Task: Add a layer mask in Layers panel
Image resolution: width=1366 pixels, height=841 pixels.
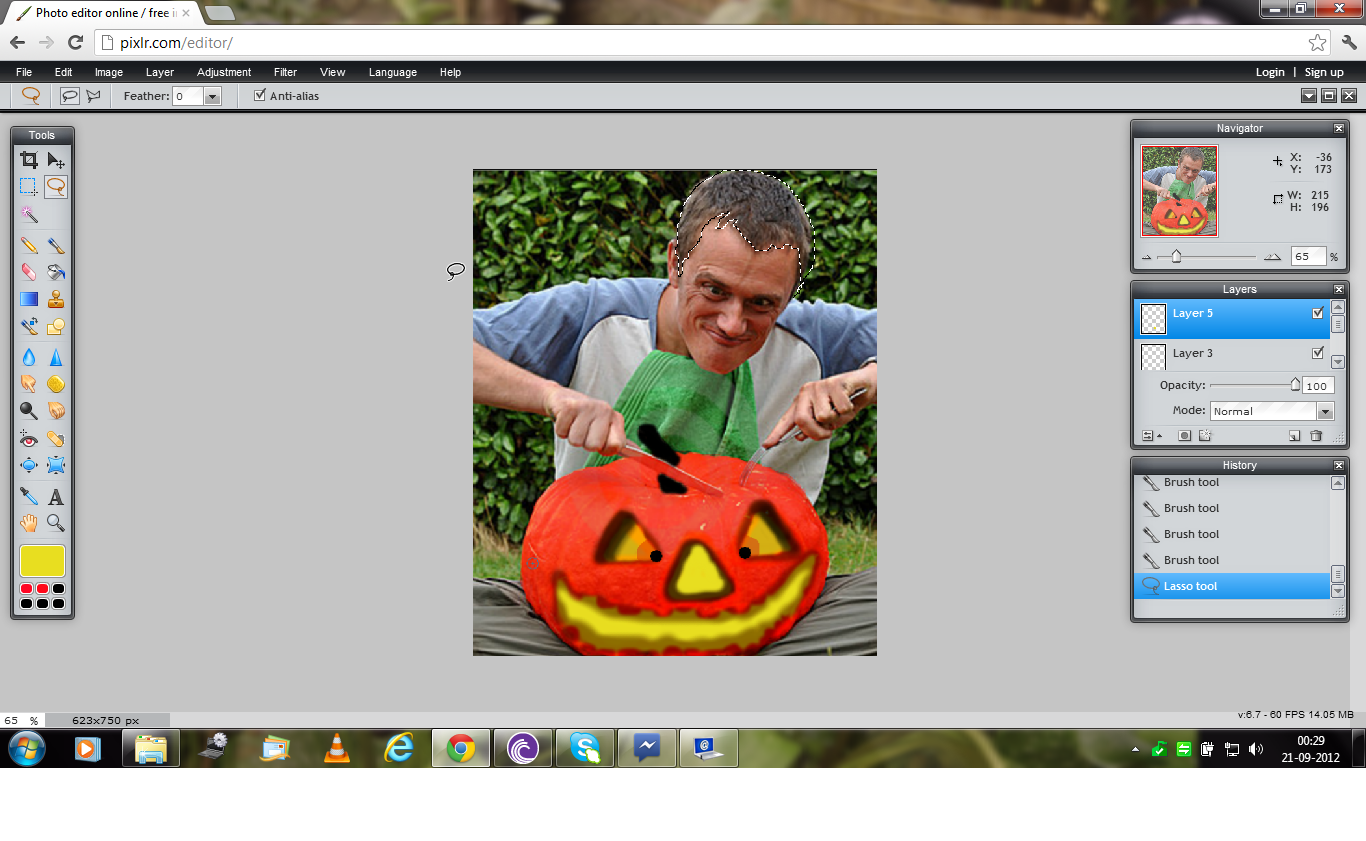Action: 1184,435
